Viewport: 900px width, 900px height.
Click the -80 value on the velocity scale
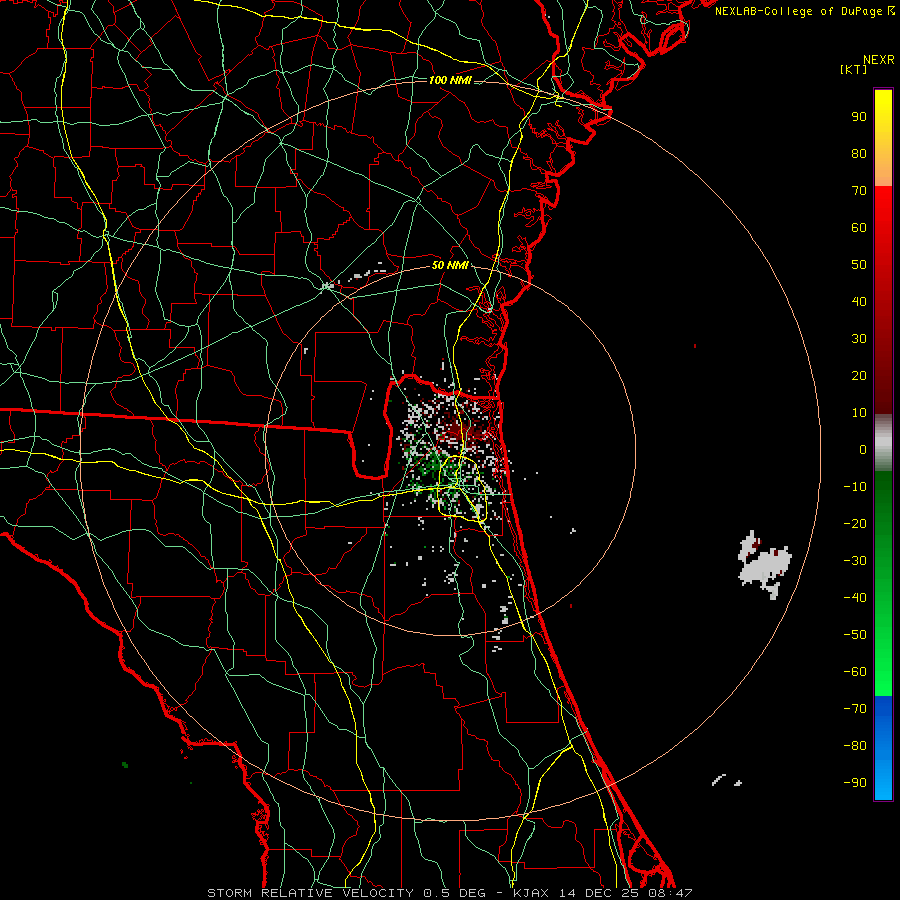(855, 746)
